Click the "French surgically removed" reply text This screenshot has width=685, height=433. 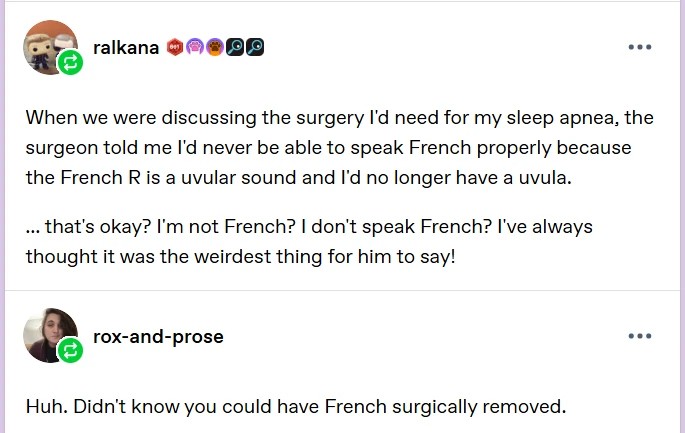296,407
